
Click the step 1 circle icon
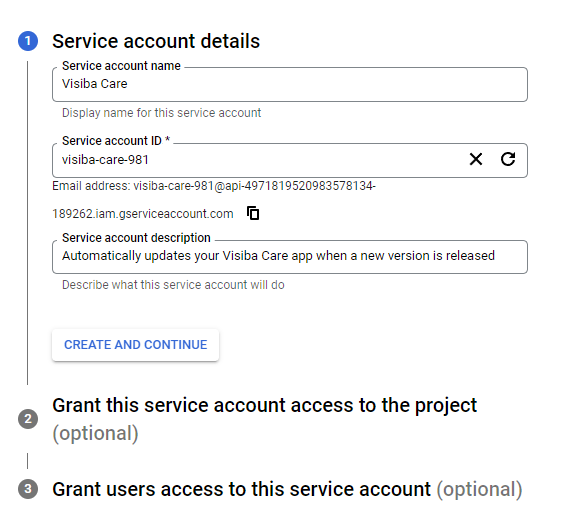pos(28,41)
